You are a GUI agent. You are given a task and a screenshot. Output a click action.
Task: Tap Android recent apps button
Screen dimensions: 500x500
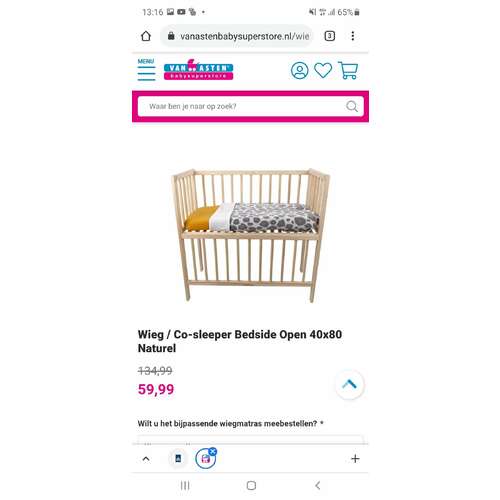pyautogui.click(x=185, y=486)
